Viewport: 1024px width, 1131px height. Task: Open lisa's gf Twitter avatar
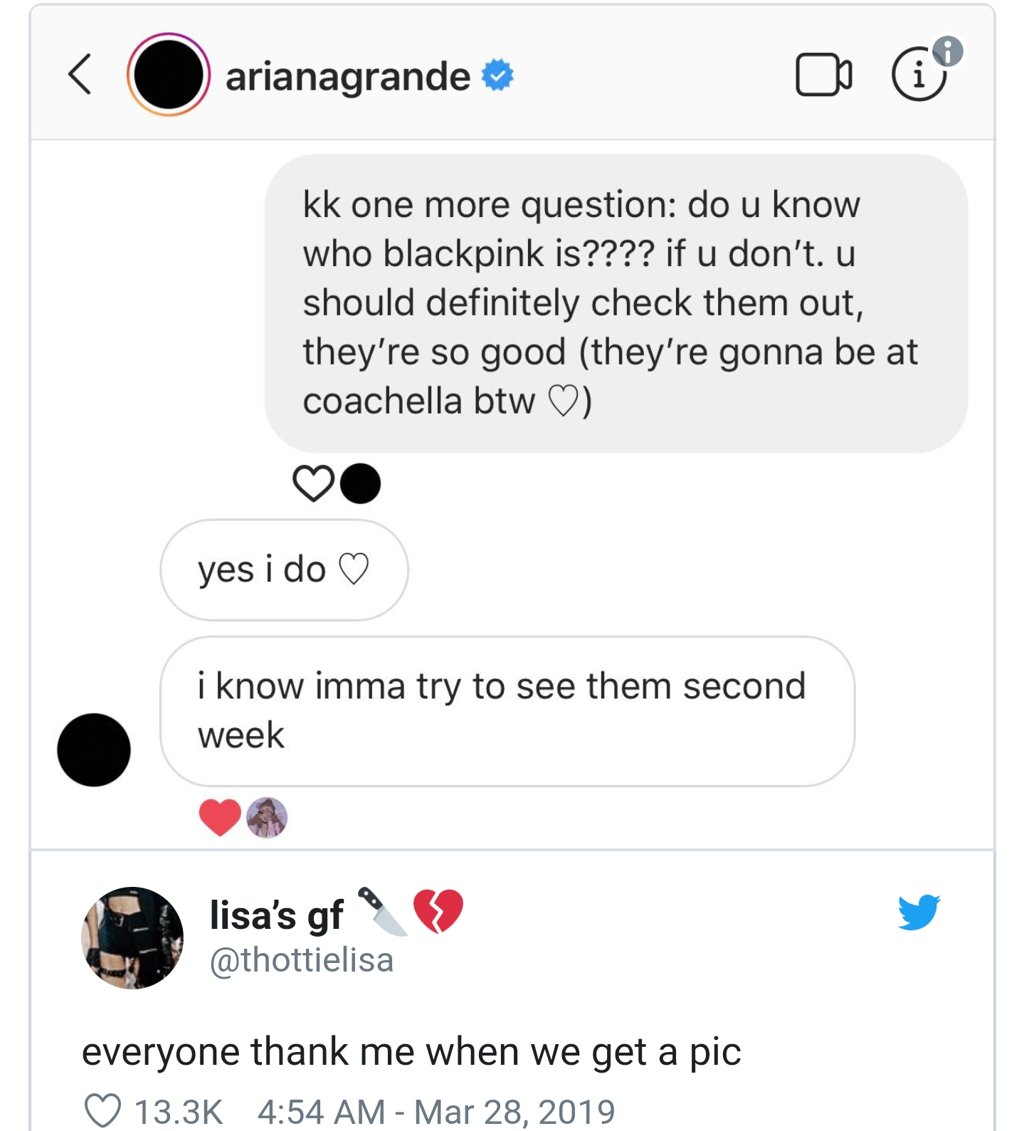click(x=132, y=937)
